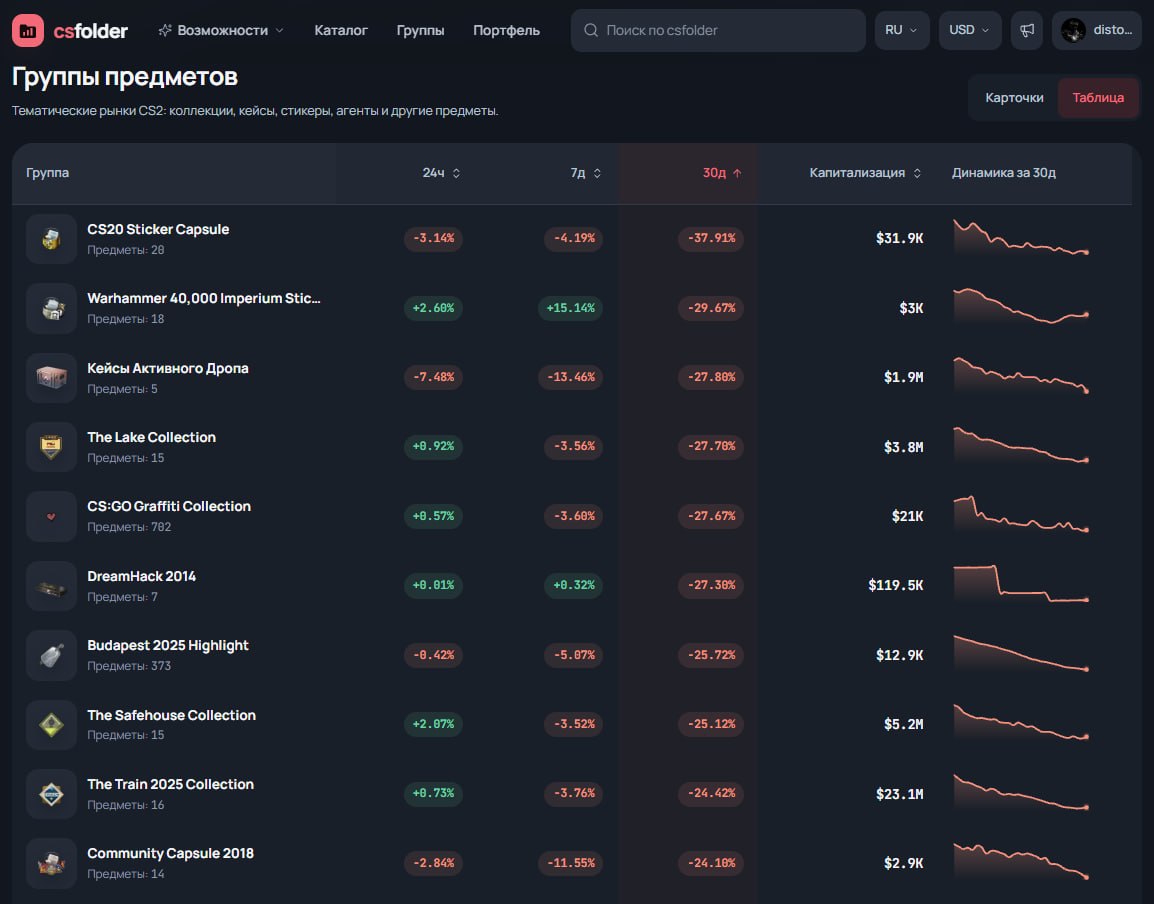Image resolution: width=1154 pixels, height=904 pixels.
Task: Click the CS20 Sticker Capsule 30-day sparkline
Action: pos(1021,239)
